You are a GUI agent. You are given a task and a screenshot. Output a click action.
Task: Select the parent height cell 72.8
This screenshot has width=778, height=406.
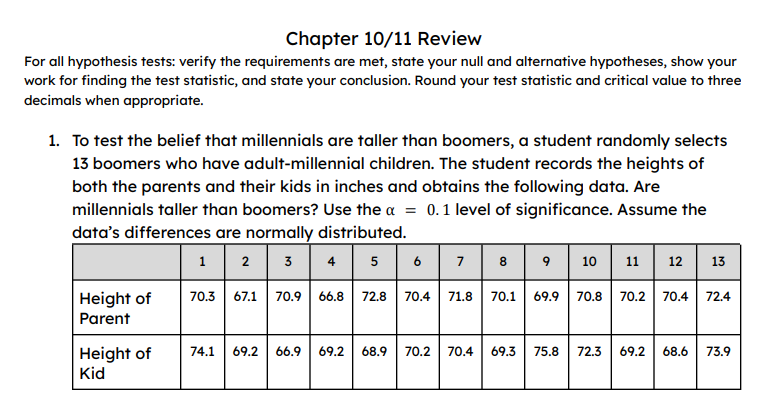372,297
